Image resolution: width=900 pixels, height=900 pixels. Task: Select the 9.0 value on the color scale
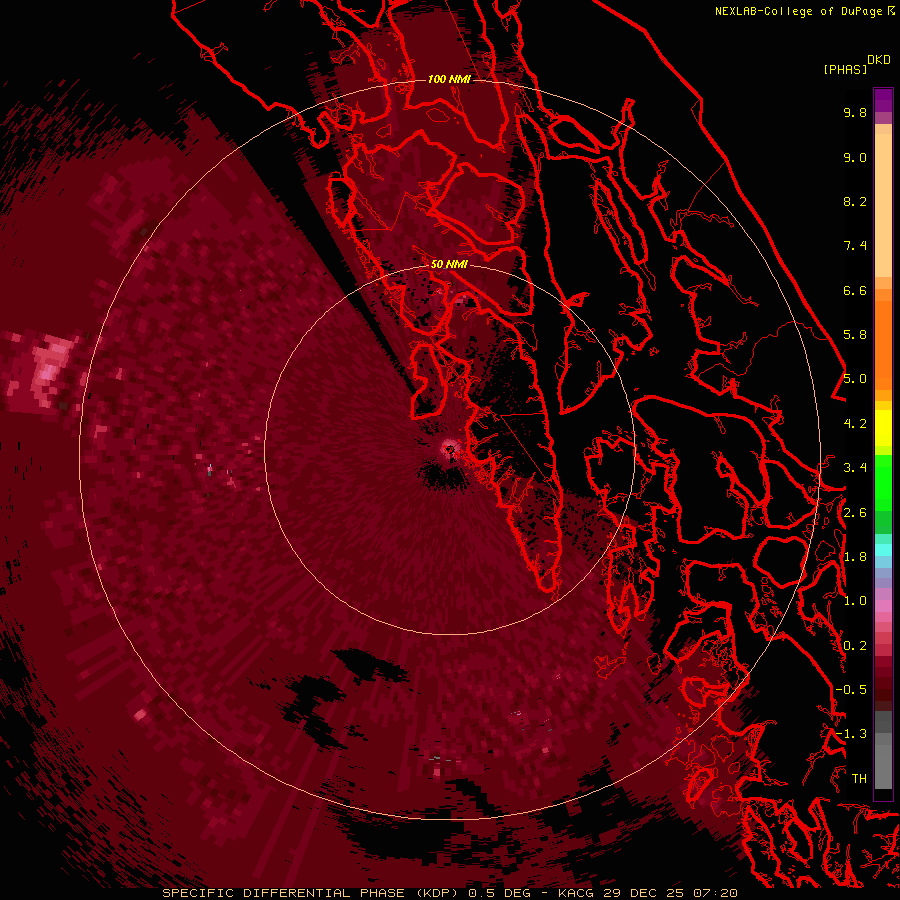[x=855, y=157]
